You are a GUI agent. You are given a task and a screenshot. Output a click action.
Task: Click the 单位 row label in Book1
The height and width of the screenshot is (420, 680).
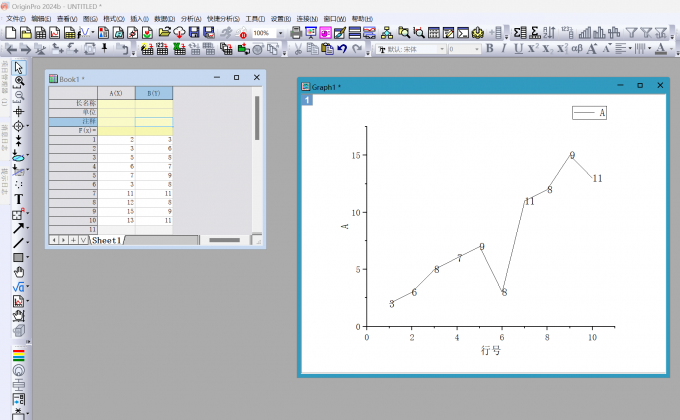click(x=73, y=112)
